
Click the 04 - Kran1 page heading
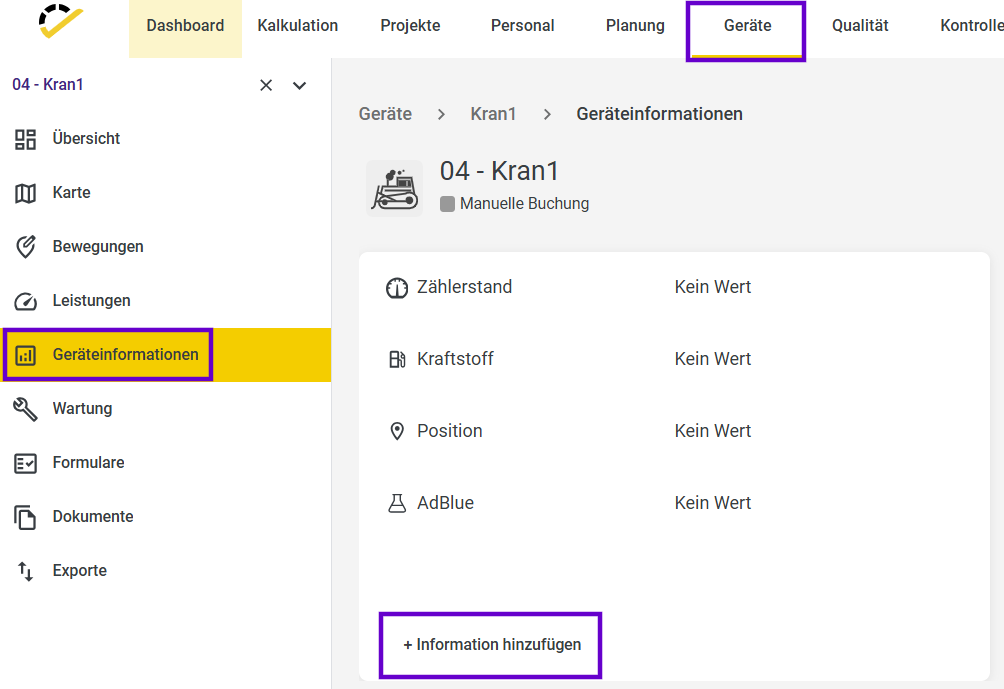tap(499, 172)
